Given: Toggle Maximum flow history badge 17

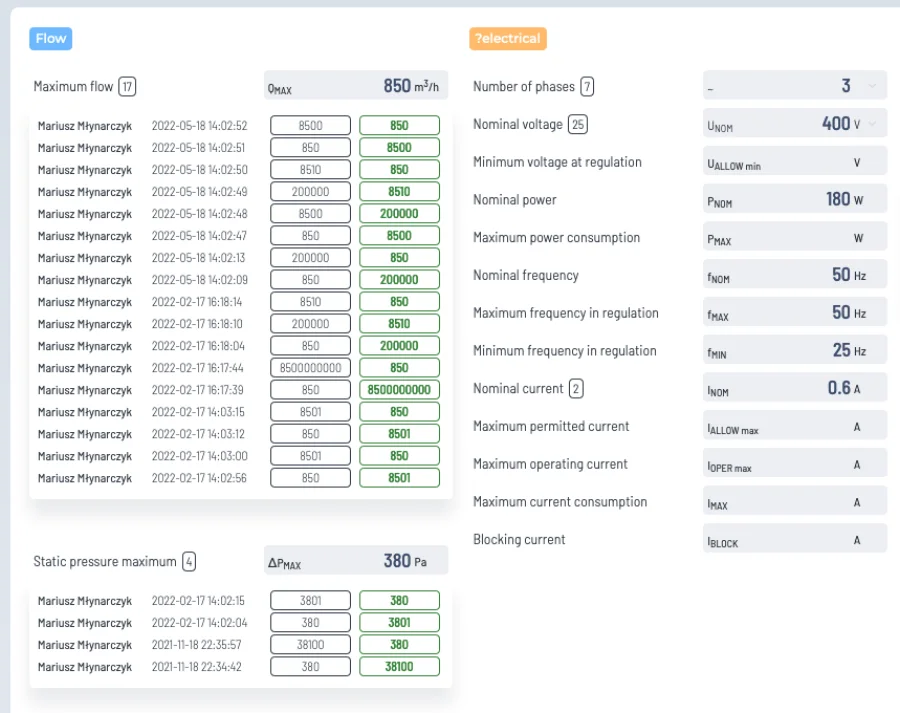Looking at the screenshot, I should point(127,87).
